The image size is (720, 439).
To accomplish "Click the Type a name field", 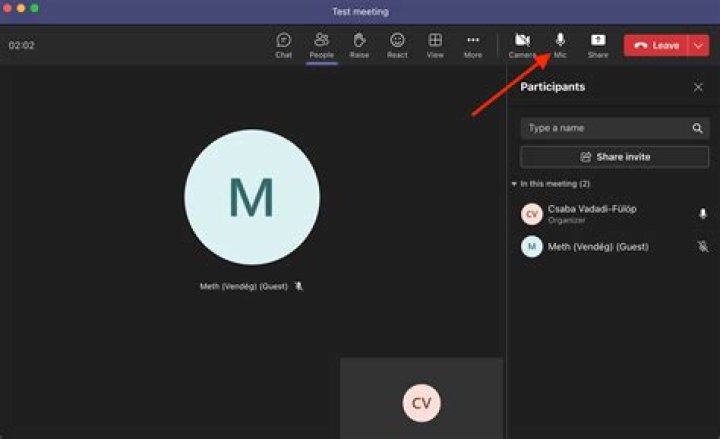I will (x=603, y=128).
